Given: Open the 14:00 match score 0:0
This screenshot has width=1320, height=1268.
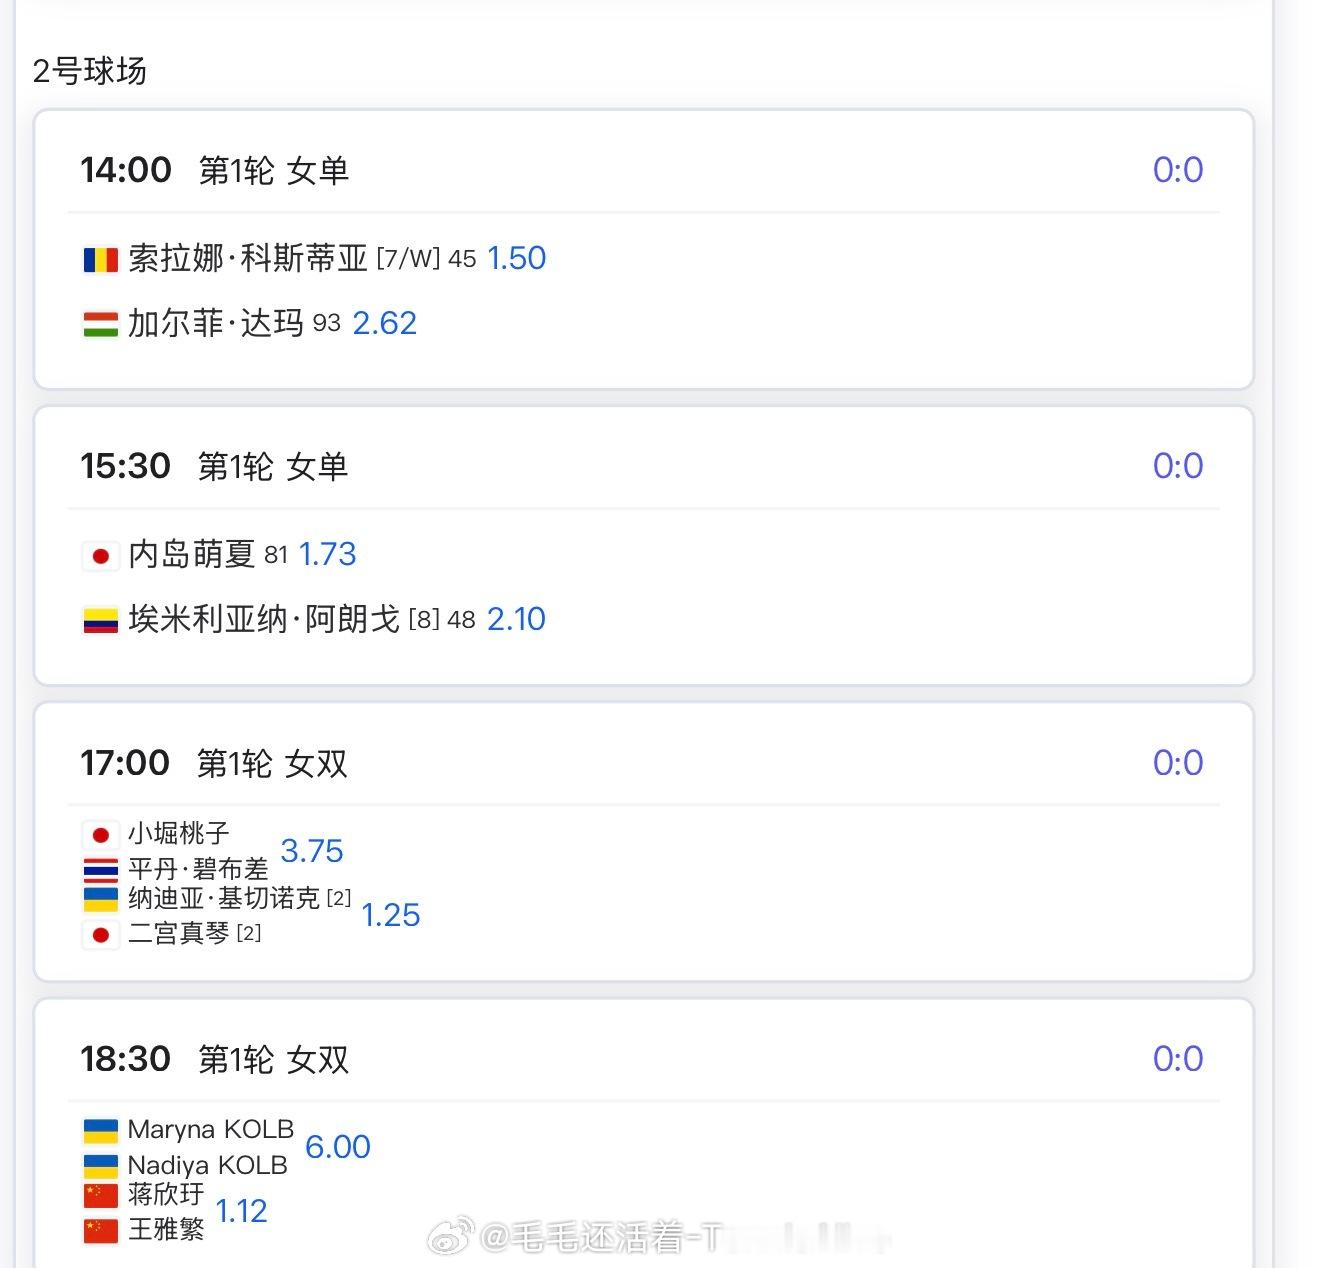Looking at the screenshot, I should tap(1177, 170).
